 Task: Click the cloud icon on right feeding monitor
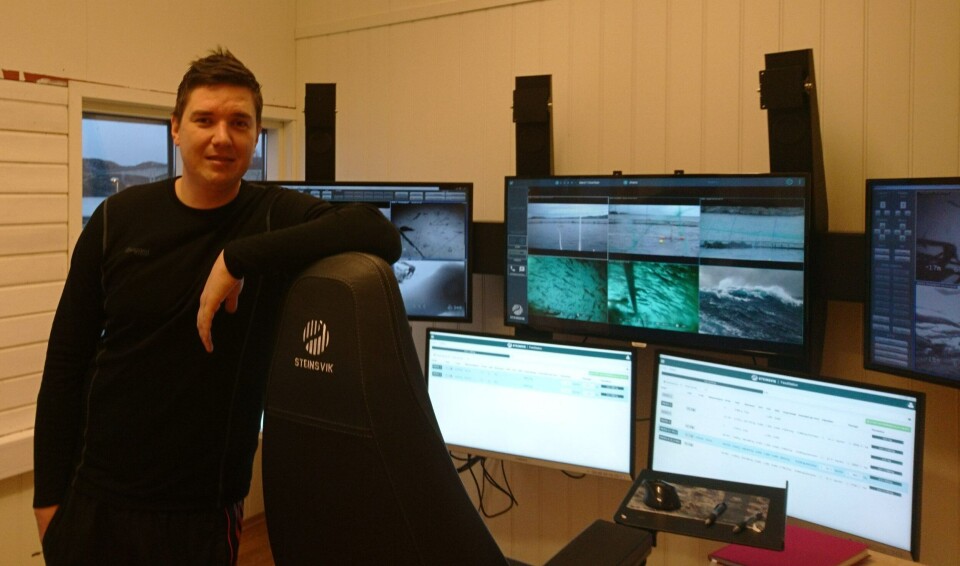pos(908,404)
